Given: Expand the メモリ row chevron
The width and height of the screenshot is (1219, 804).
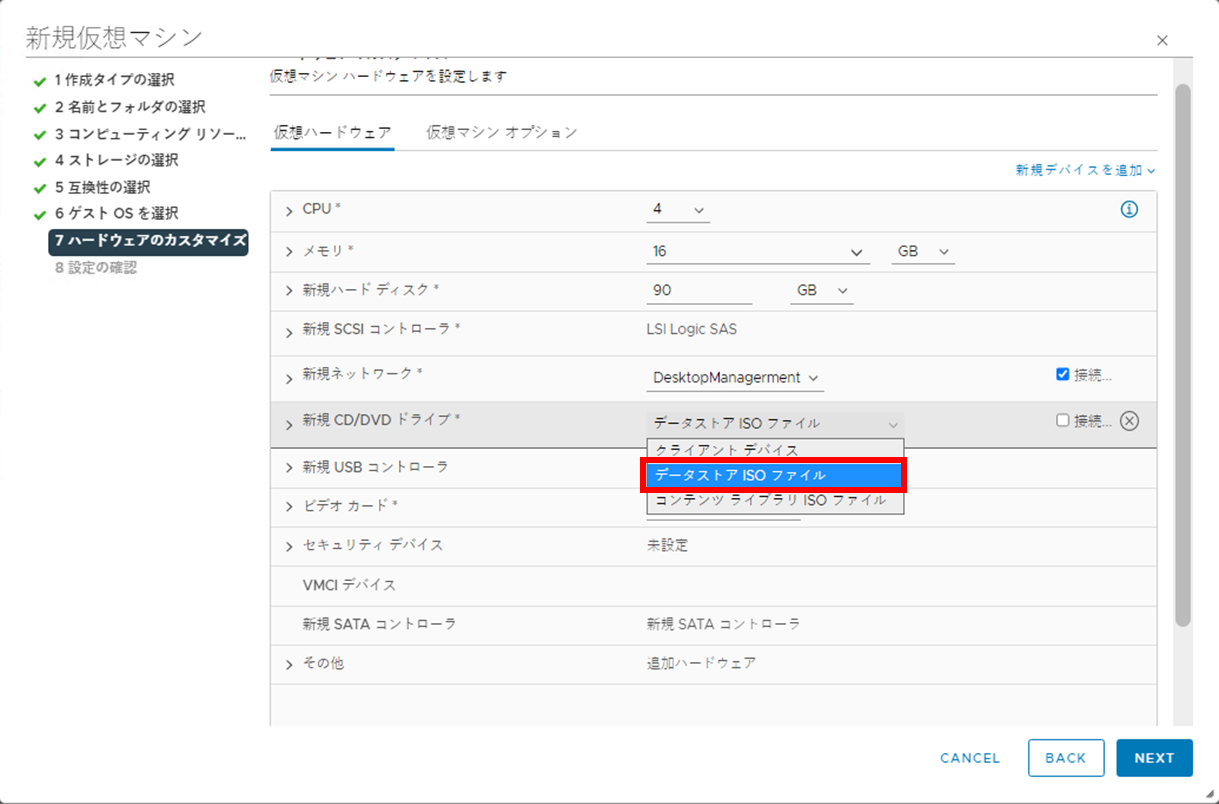Looking at the screenshot, I should (x=288, y=251).
